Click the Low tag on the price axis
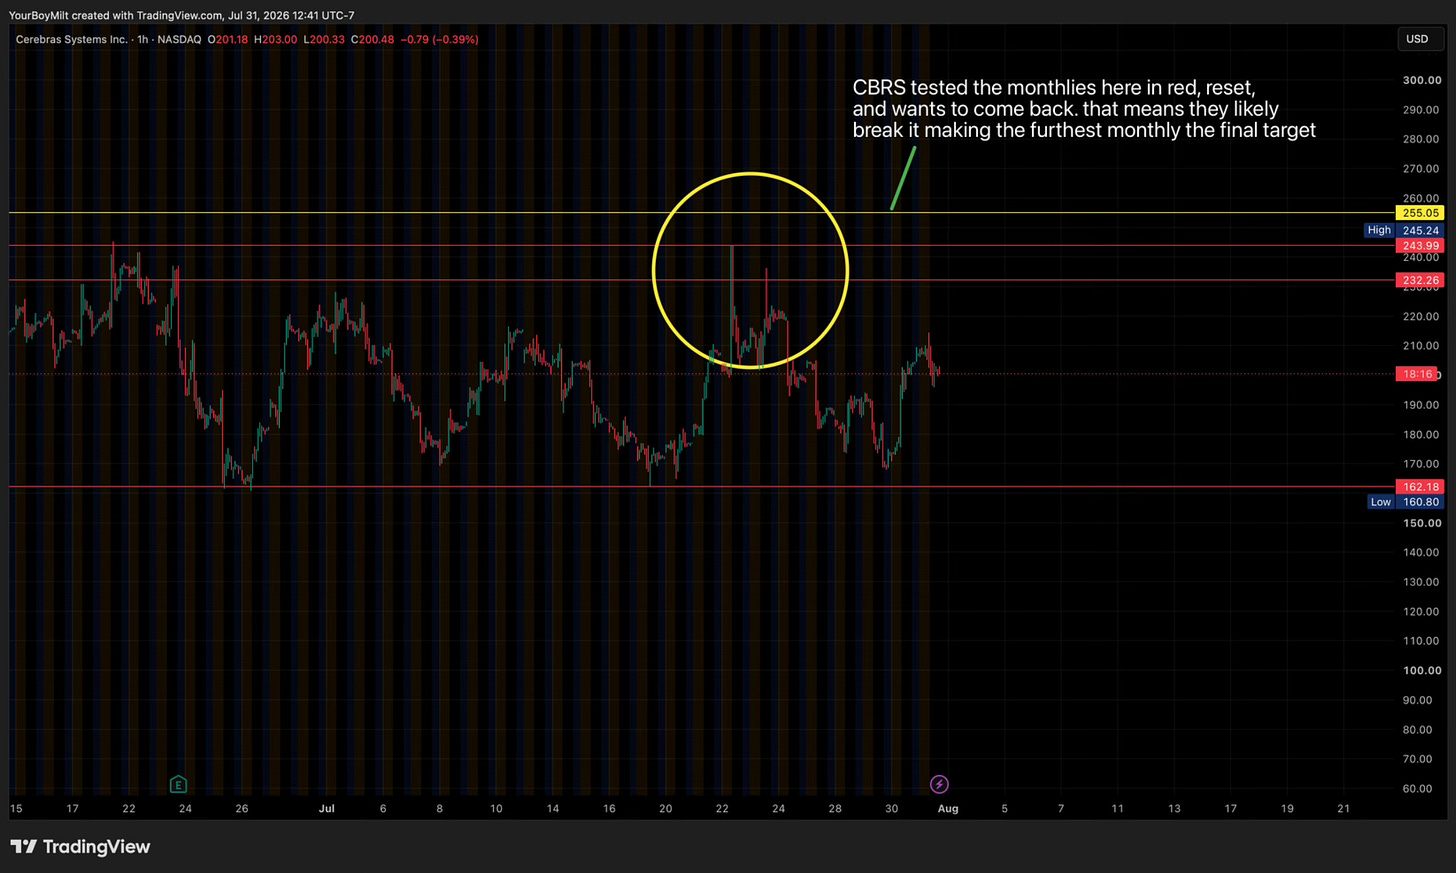1456x873 pixels. 1380,502
